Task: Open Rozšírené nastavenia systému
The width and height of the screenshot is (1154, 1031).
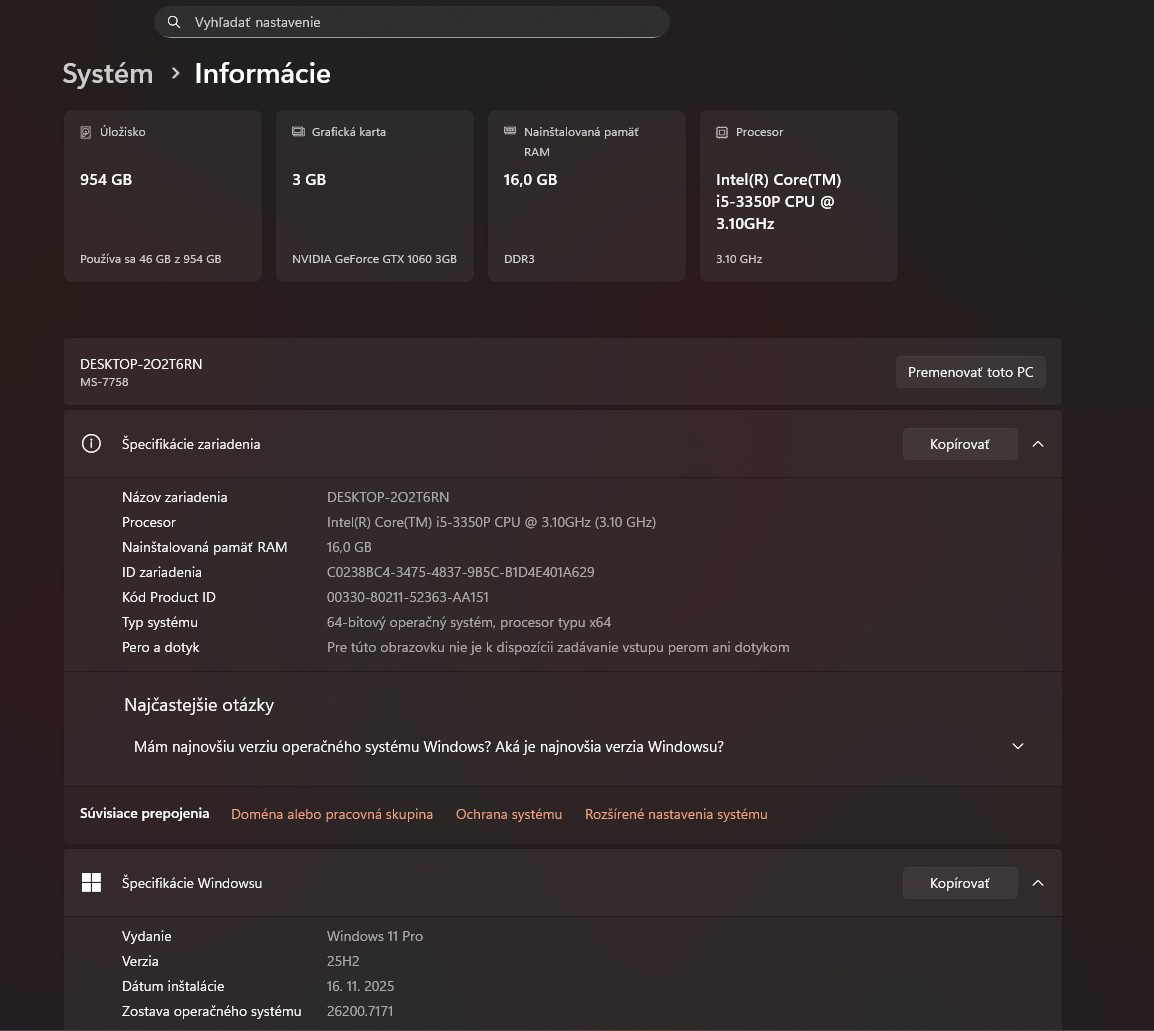Action: 676,814
